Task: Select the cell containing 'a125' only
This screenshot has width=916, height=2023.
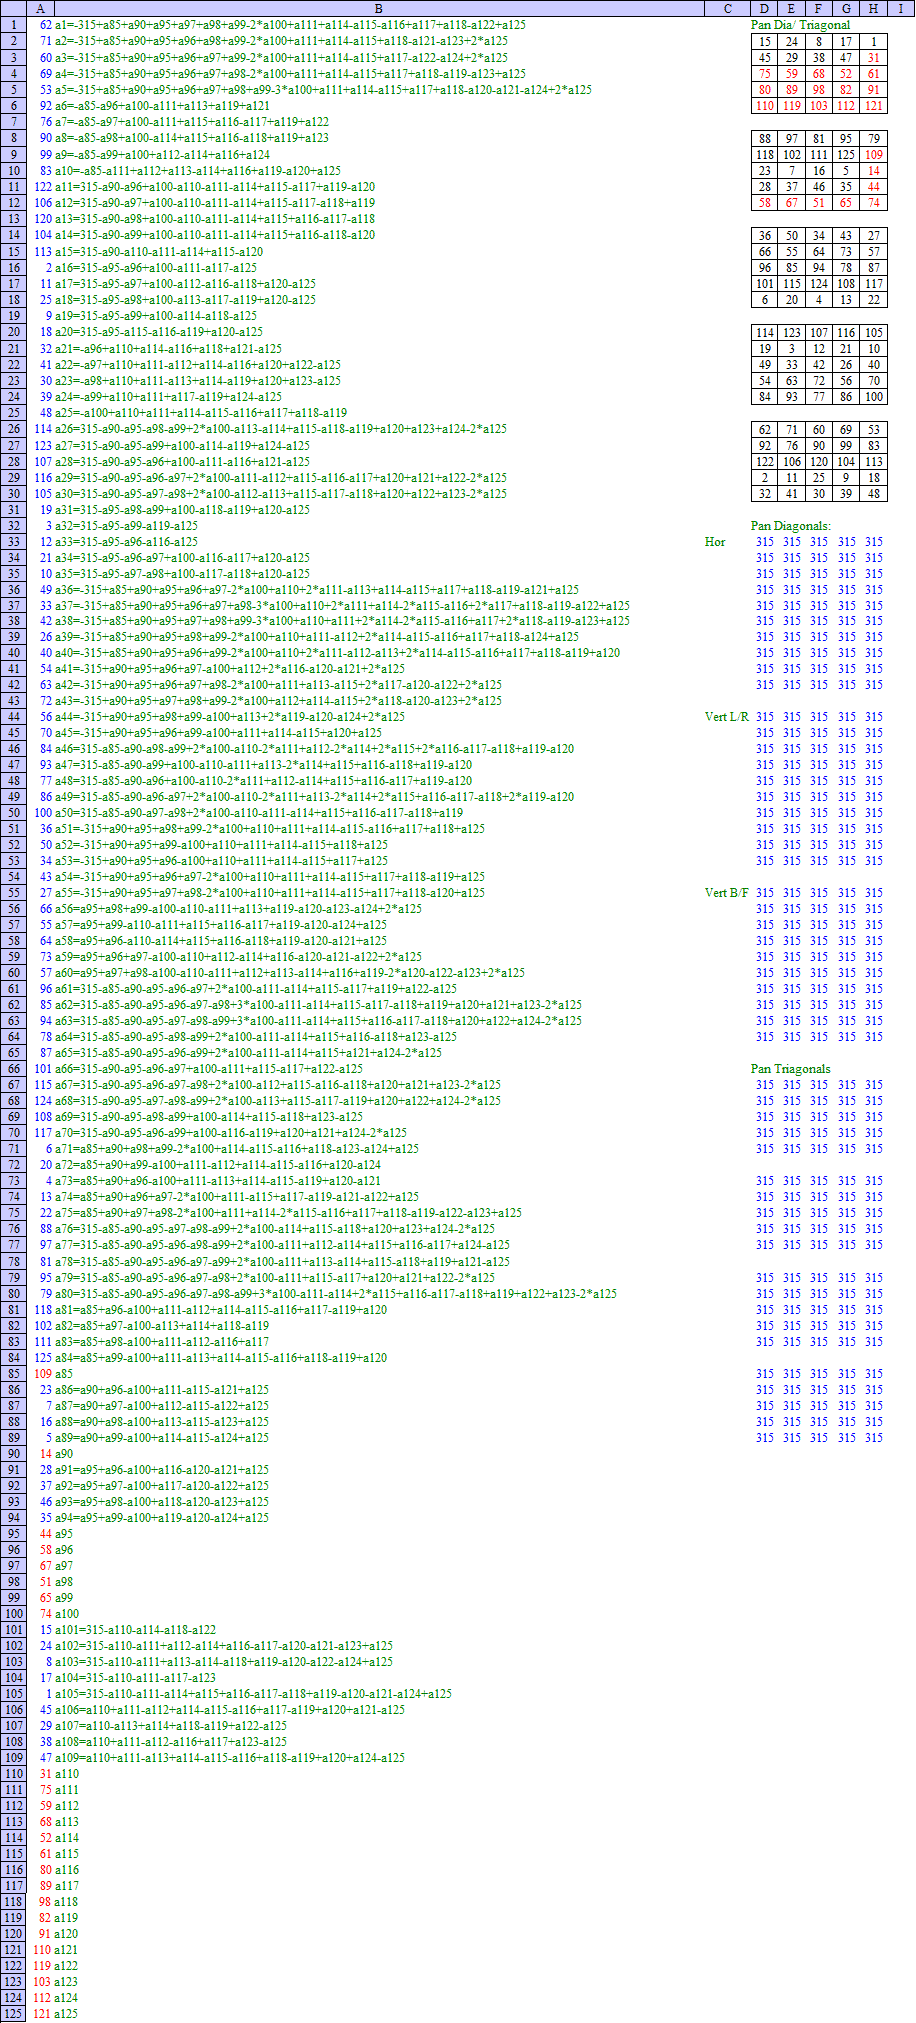Action: coord(67,2013)
